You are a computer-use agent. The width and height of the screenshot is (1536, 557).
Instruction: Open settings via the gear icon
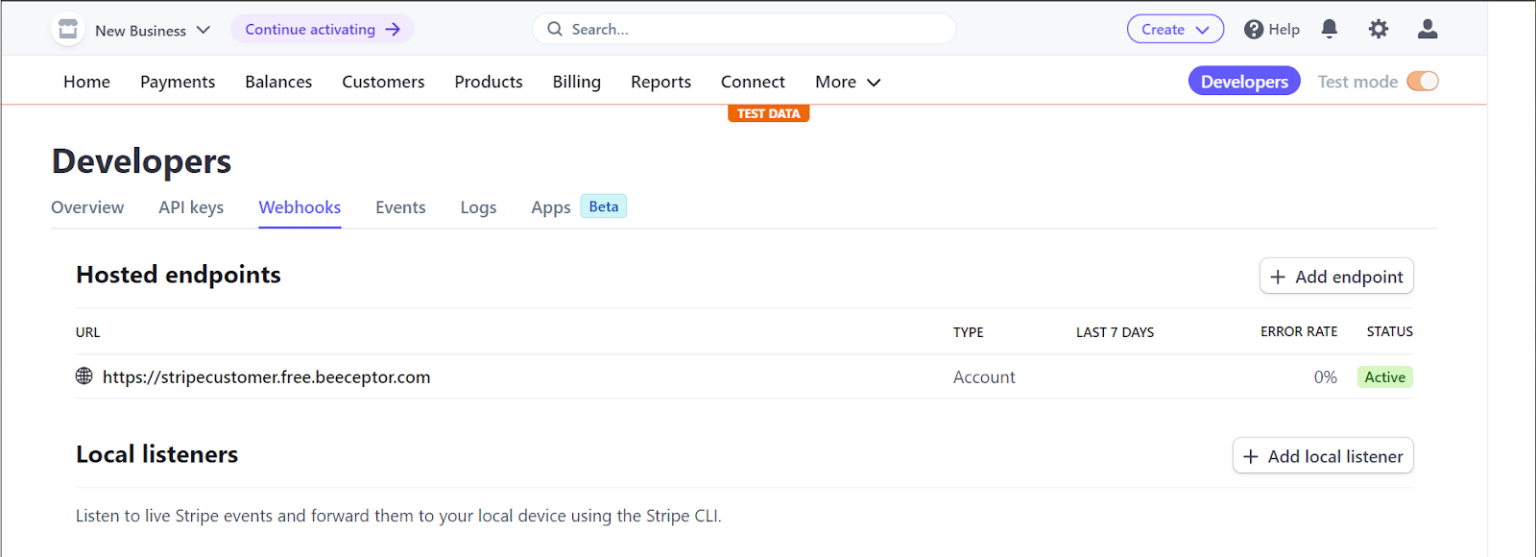1378,29
